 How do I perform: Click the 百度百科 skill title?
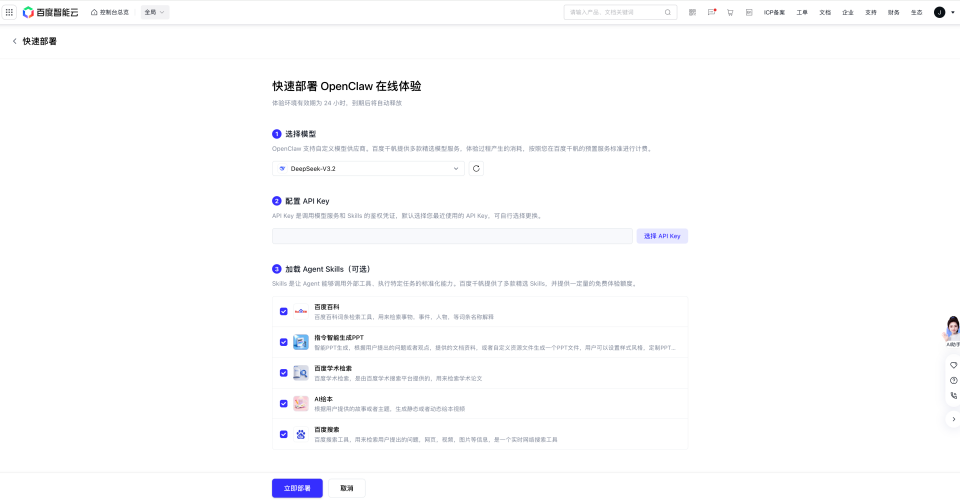point(327,307)
